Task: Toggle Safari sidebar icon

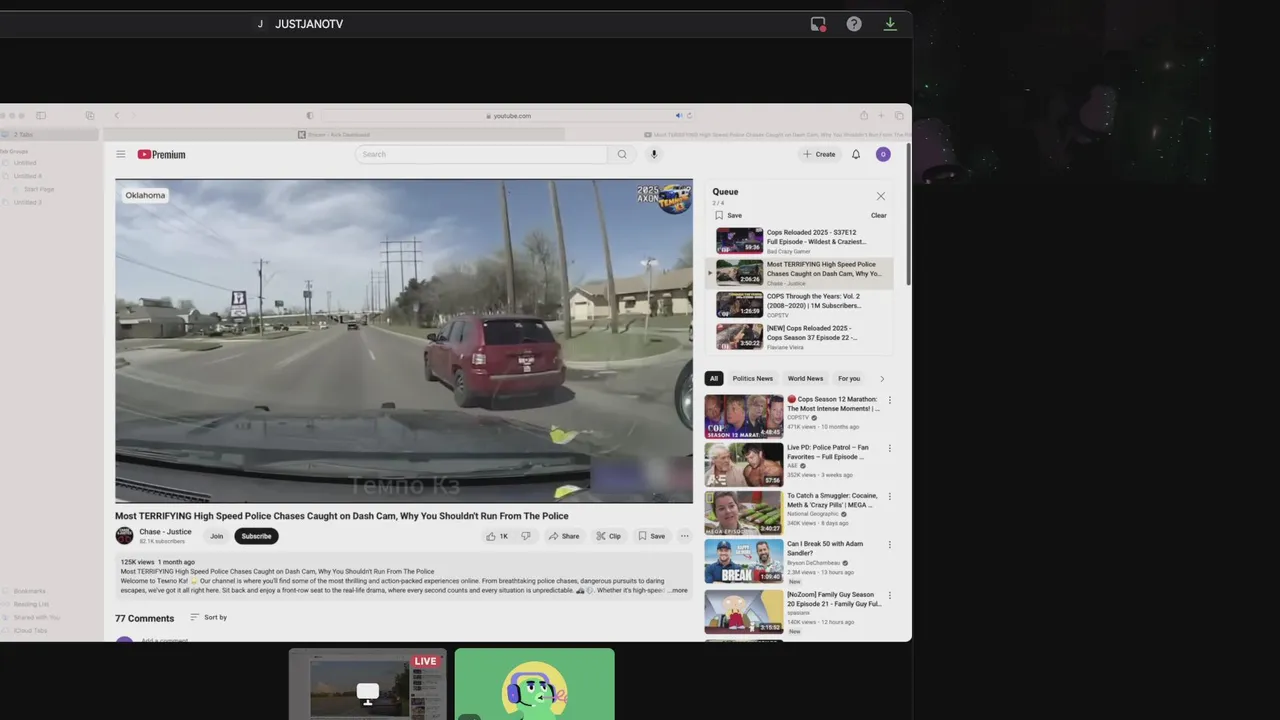Action: 41,116
